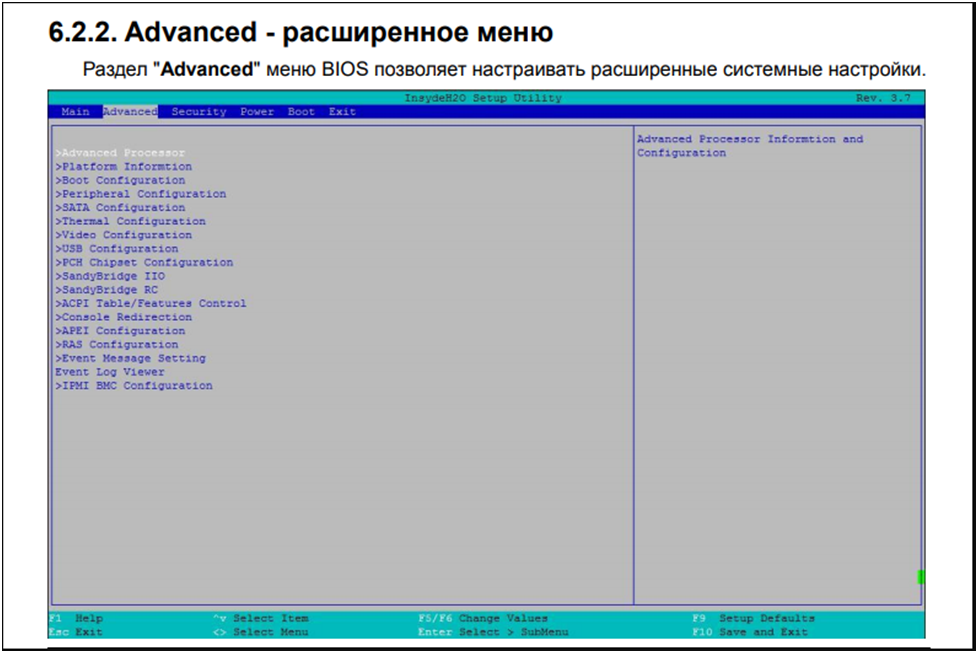This screenshot has height=653, width=978.
Task: Click the Advanced Processor help description text
Action: [x=750, y=146]
